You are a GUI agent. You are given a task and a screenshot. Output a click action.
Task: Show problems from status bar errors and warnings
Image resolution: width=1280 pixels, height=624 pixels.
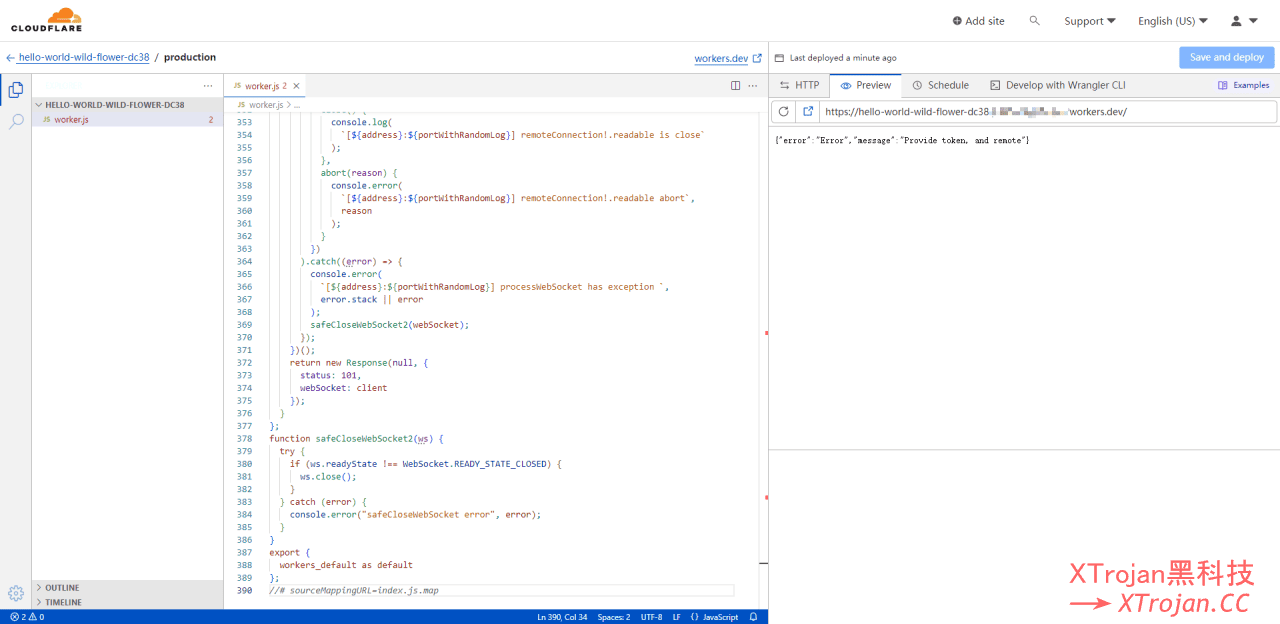click(x=27, y=617)
